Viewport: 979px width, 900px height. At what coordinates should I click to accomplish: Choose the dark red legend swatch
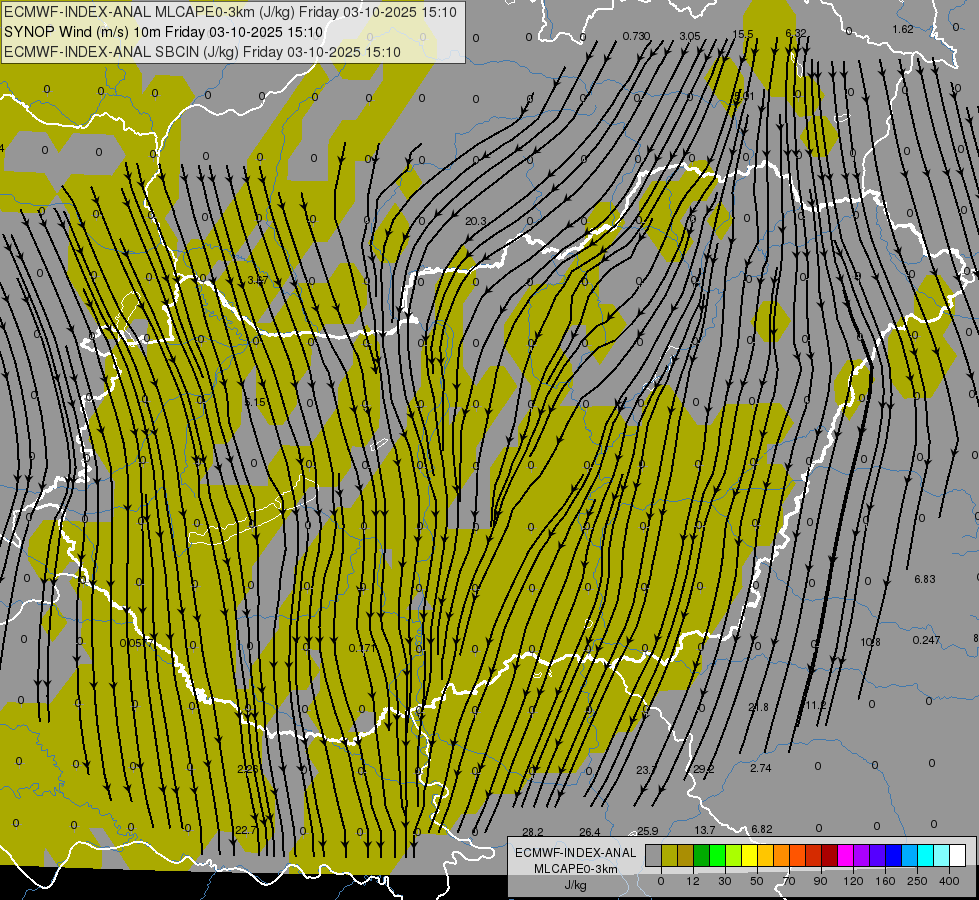tap(830, 855)
